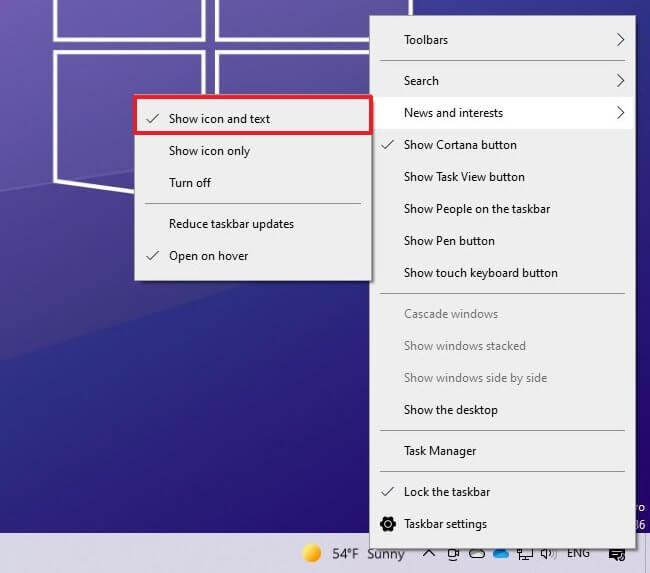The width and height of the screenshot is (650, 573).
Task: Click the volume speaker tray icon
Action: (x=547, y=553)
